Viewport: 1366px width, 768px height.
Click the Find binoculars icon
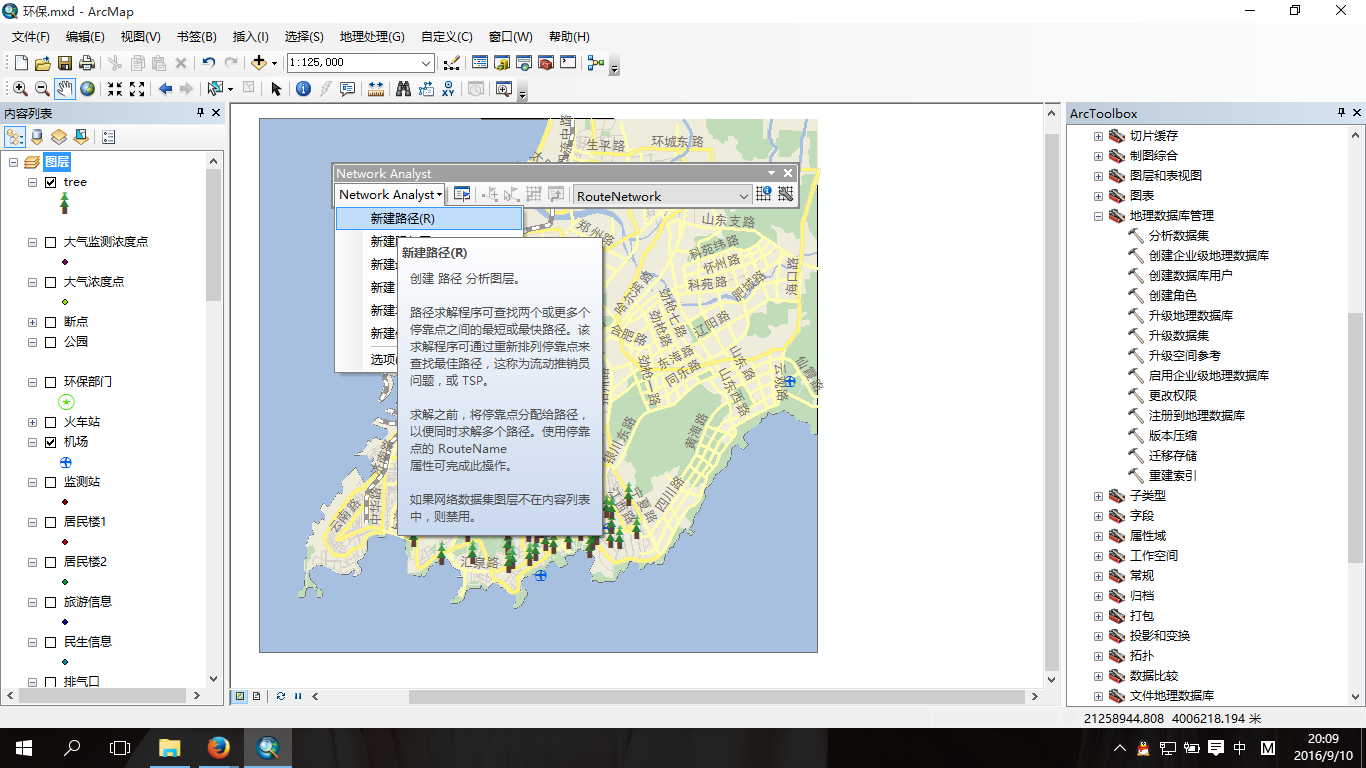(x=404, y=89)
